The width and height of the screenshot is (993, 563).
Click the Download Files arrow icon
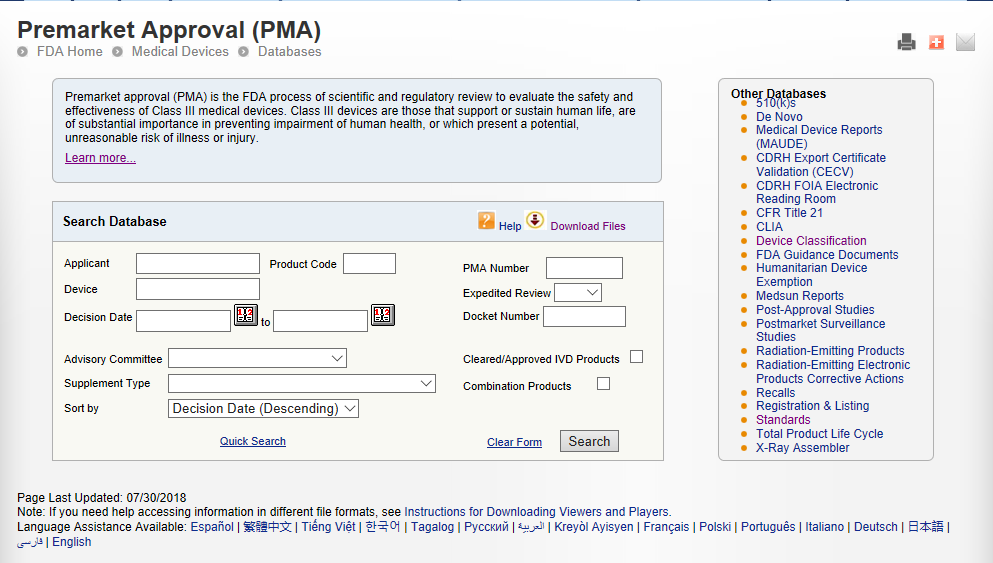pyautogui.click(x=535, y=220)
